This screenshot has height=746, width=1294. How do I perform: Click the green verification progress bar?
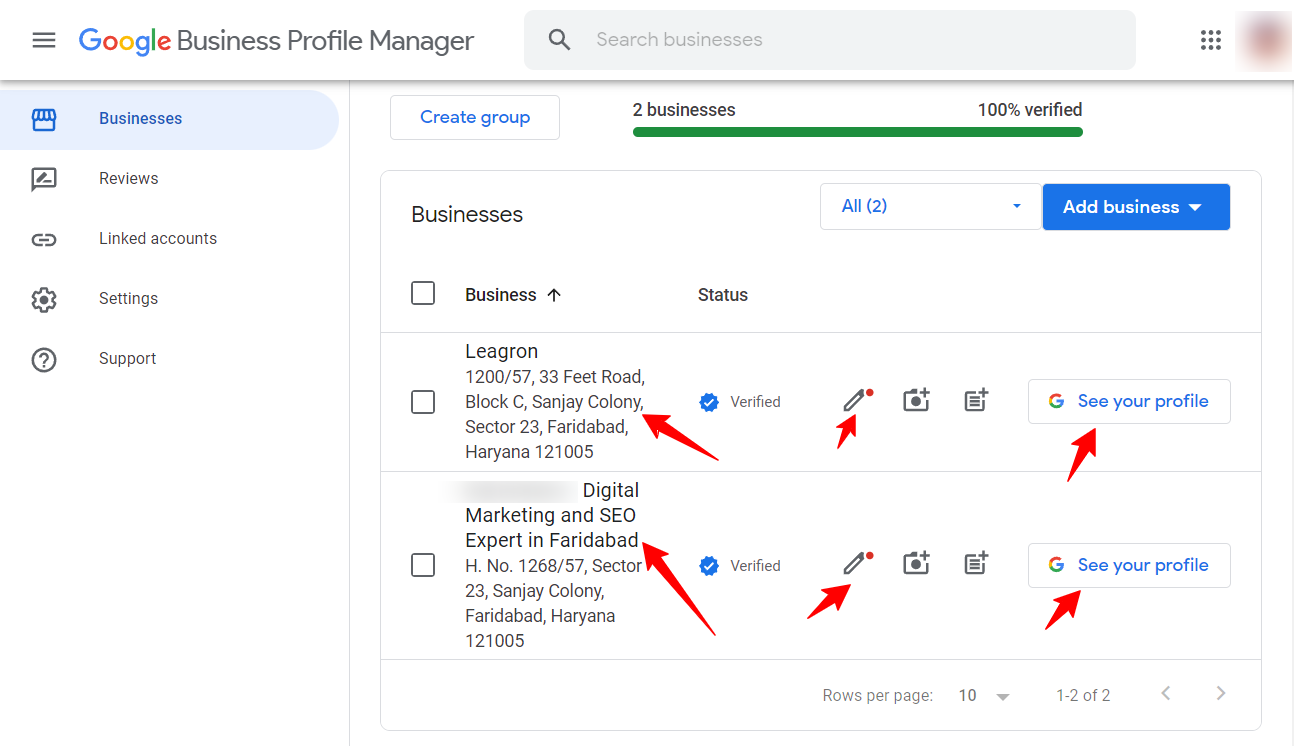[858, 132]
